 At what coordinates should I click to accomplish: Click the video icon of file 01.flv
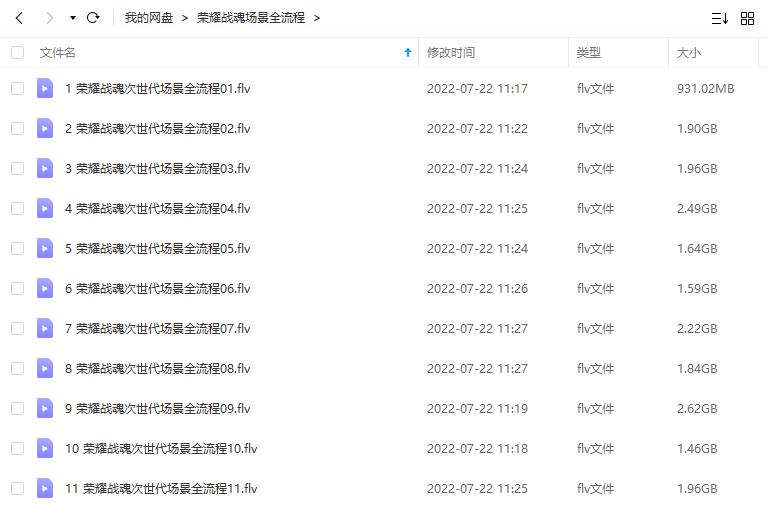45,89
